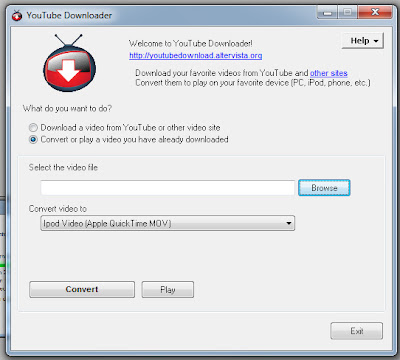Click the Exit button
Screen dimensions: 400x360
357,331
